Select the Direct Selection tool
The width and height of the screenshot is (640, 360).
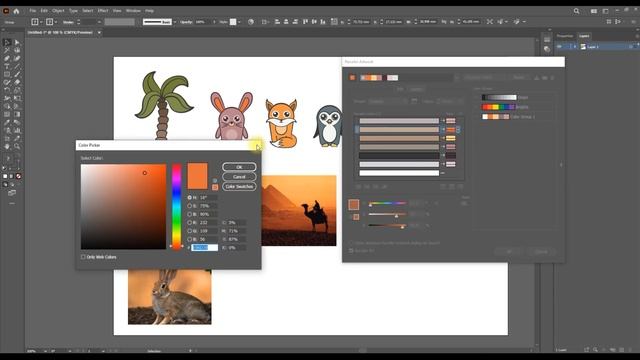17,42
